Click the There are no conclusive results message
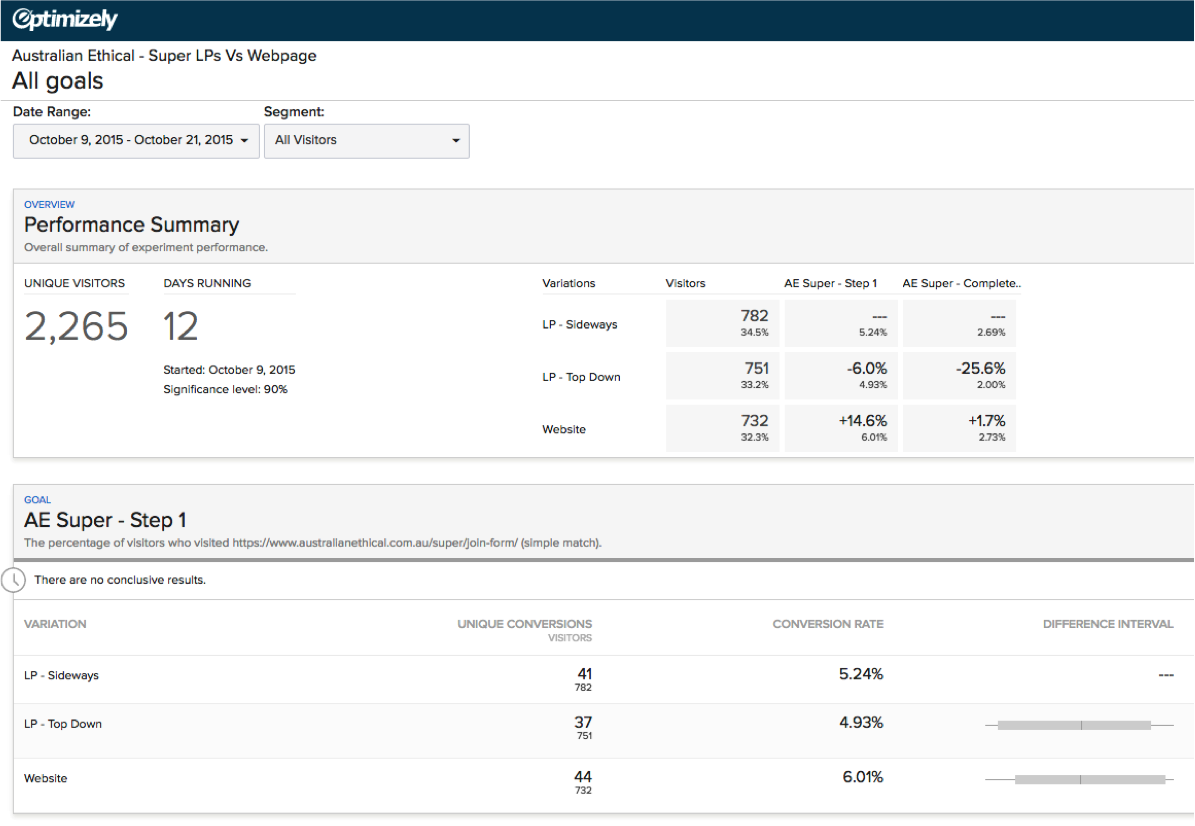Screen dimensions: 1195x826 pos(120,580)
